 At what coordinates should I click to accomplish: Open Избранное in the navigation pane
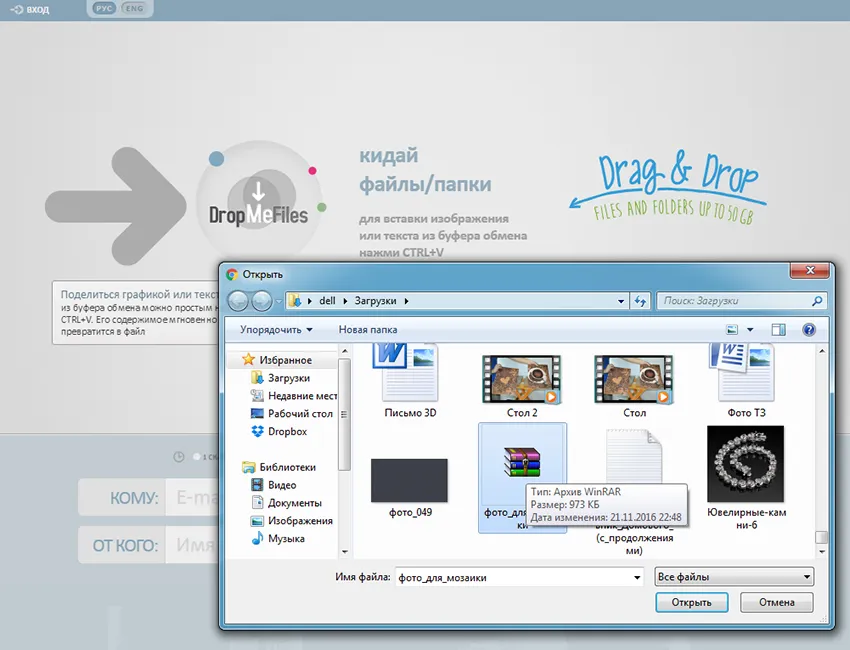[x=285, y=360]
